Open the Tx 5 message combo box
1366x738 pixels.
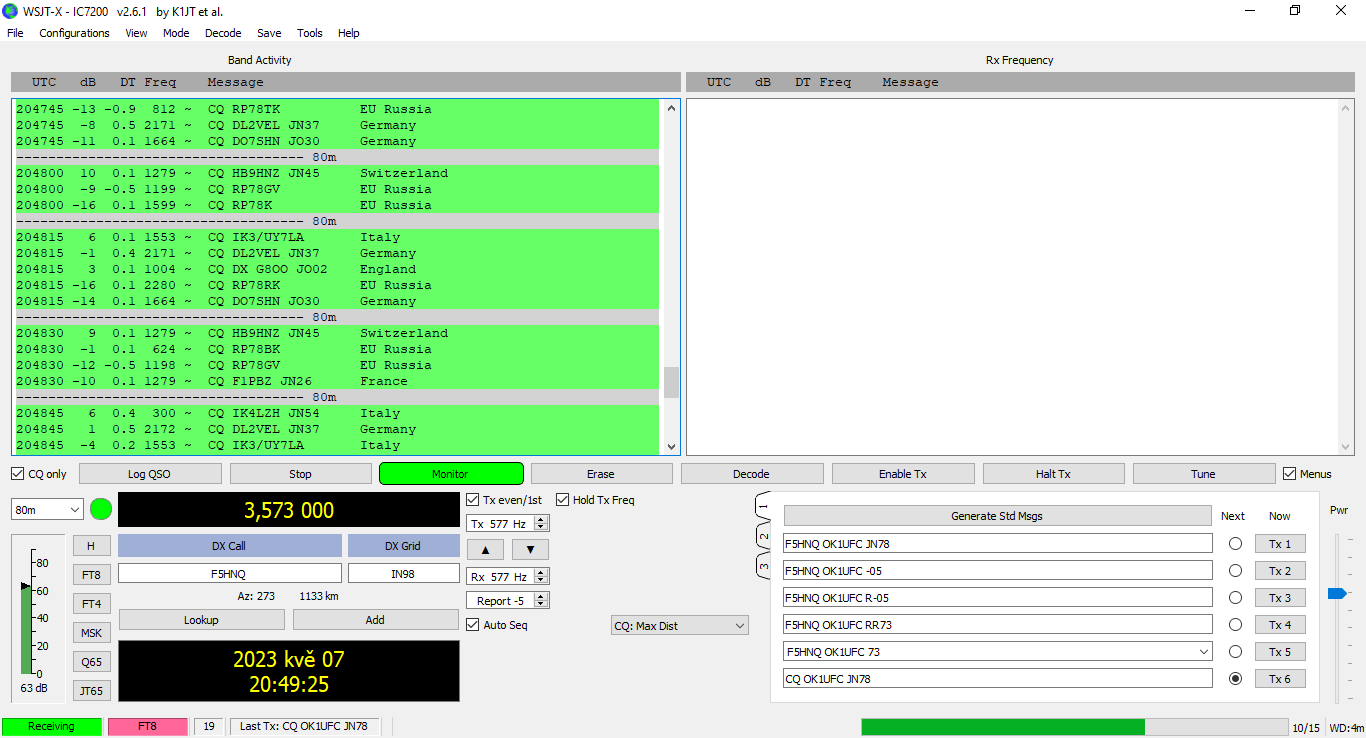[996, 652]
